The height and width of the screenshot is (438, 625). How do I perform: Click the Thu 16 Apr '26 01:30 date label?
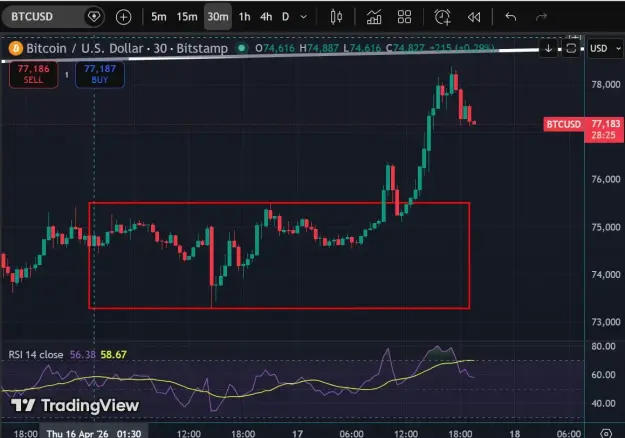click(94, 433)
